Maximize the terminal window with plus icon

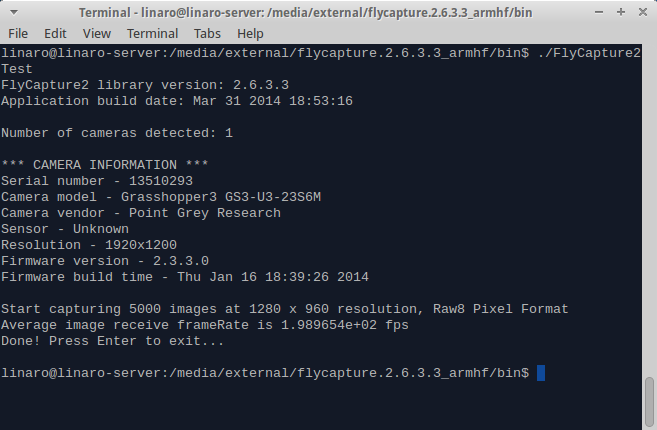click(x=621, y=12)
